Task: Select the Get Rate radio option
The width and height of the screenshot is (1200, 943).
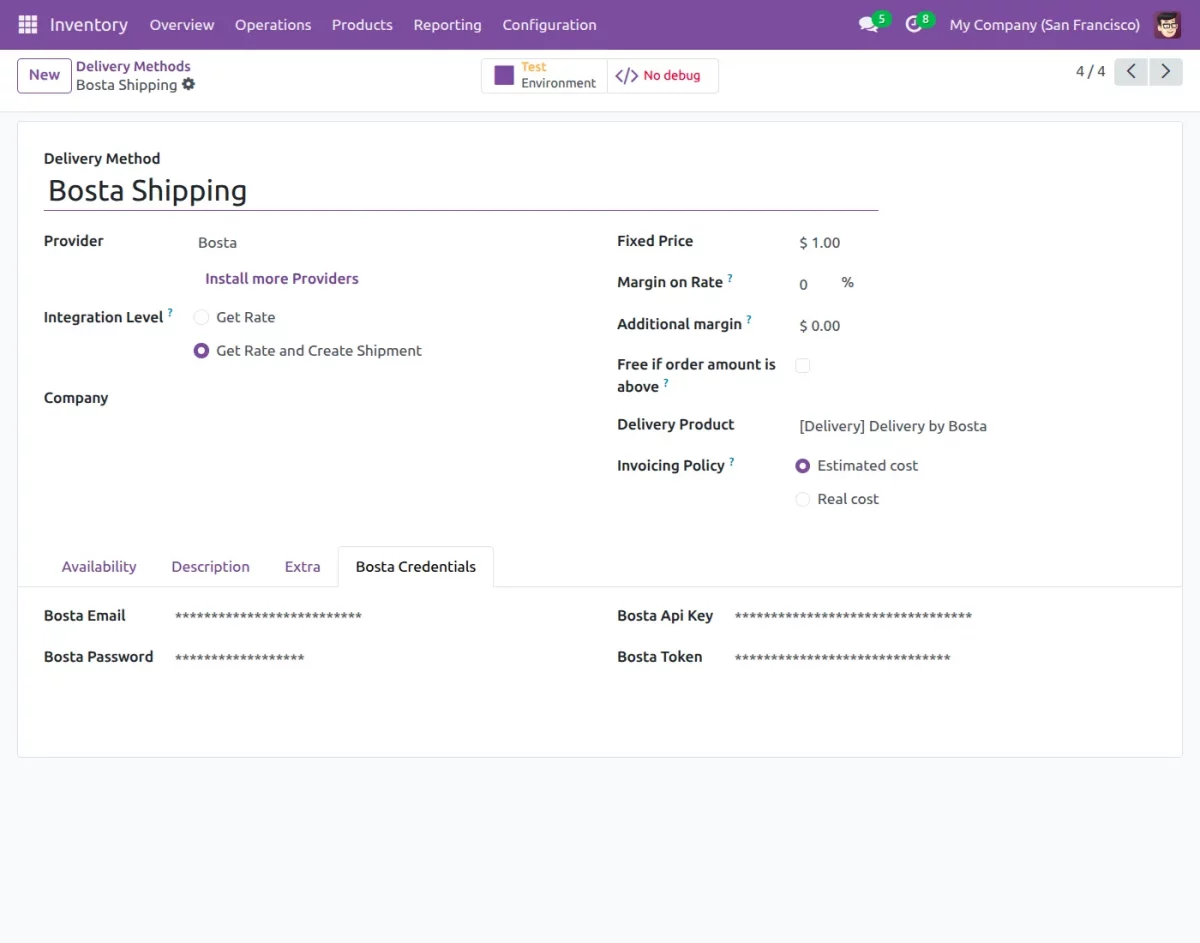Action: tap(202, 317)
